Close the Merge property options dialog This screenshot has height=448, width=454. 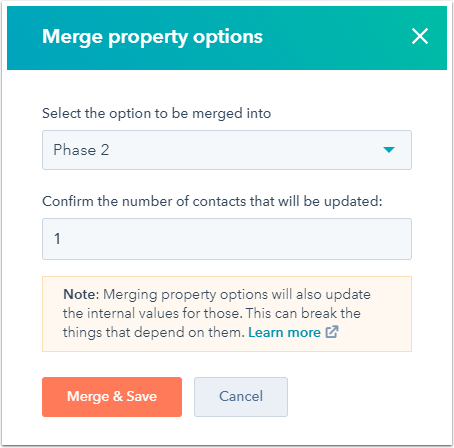(420, 36)
